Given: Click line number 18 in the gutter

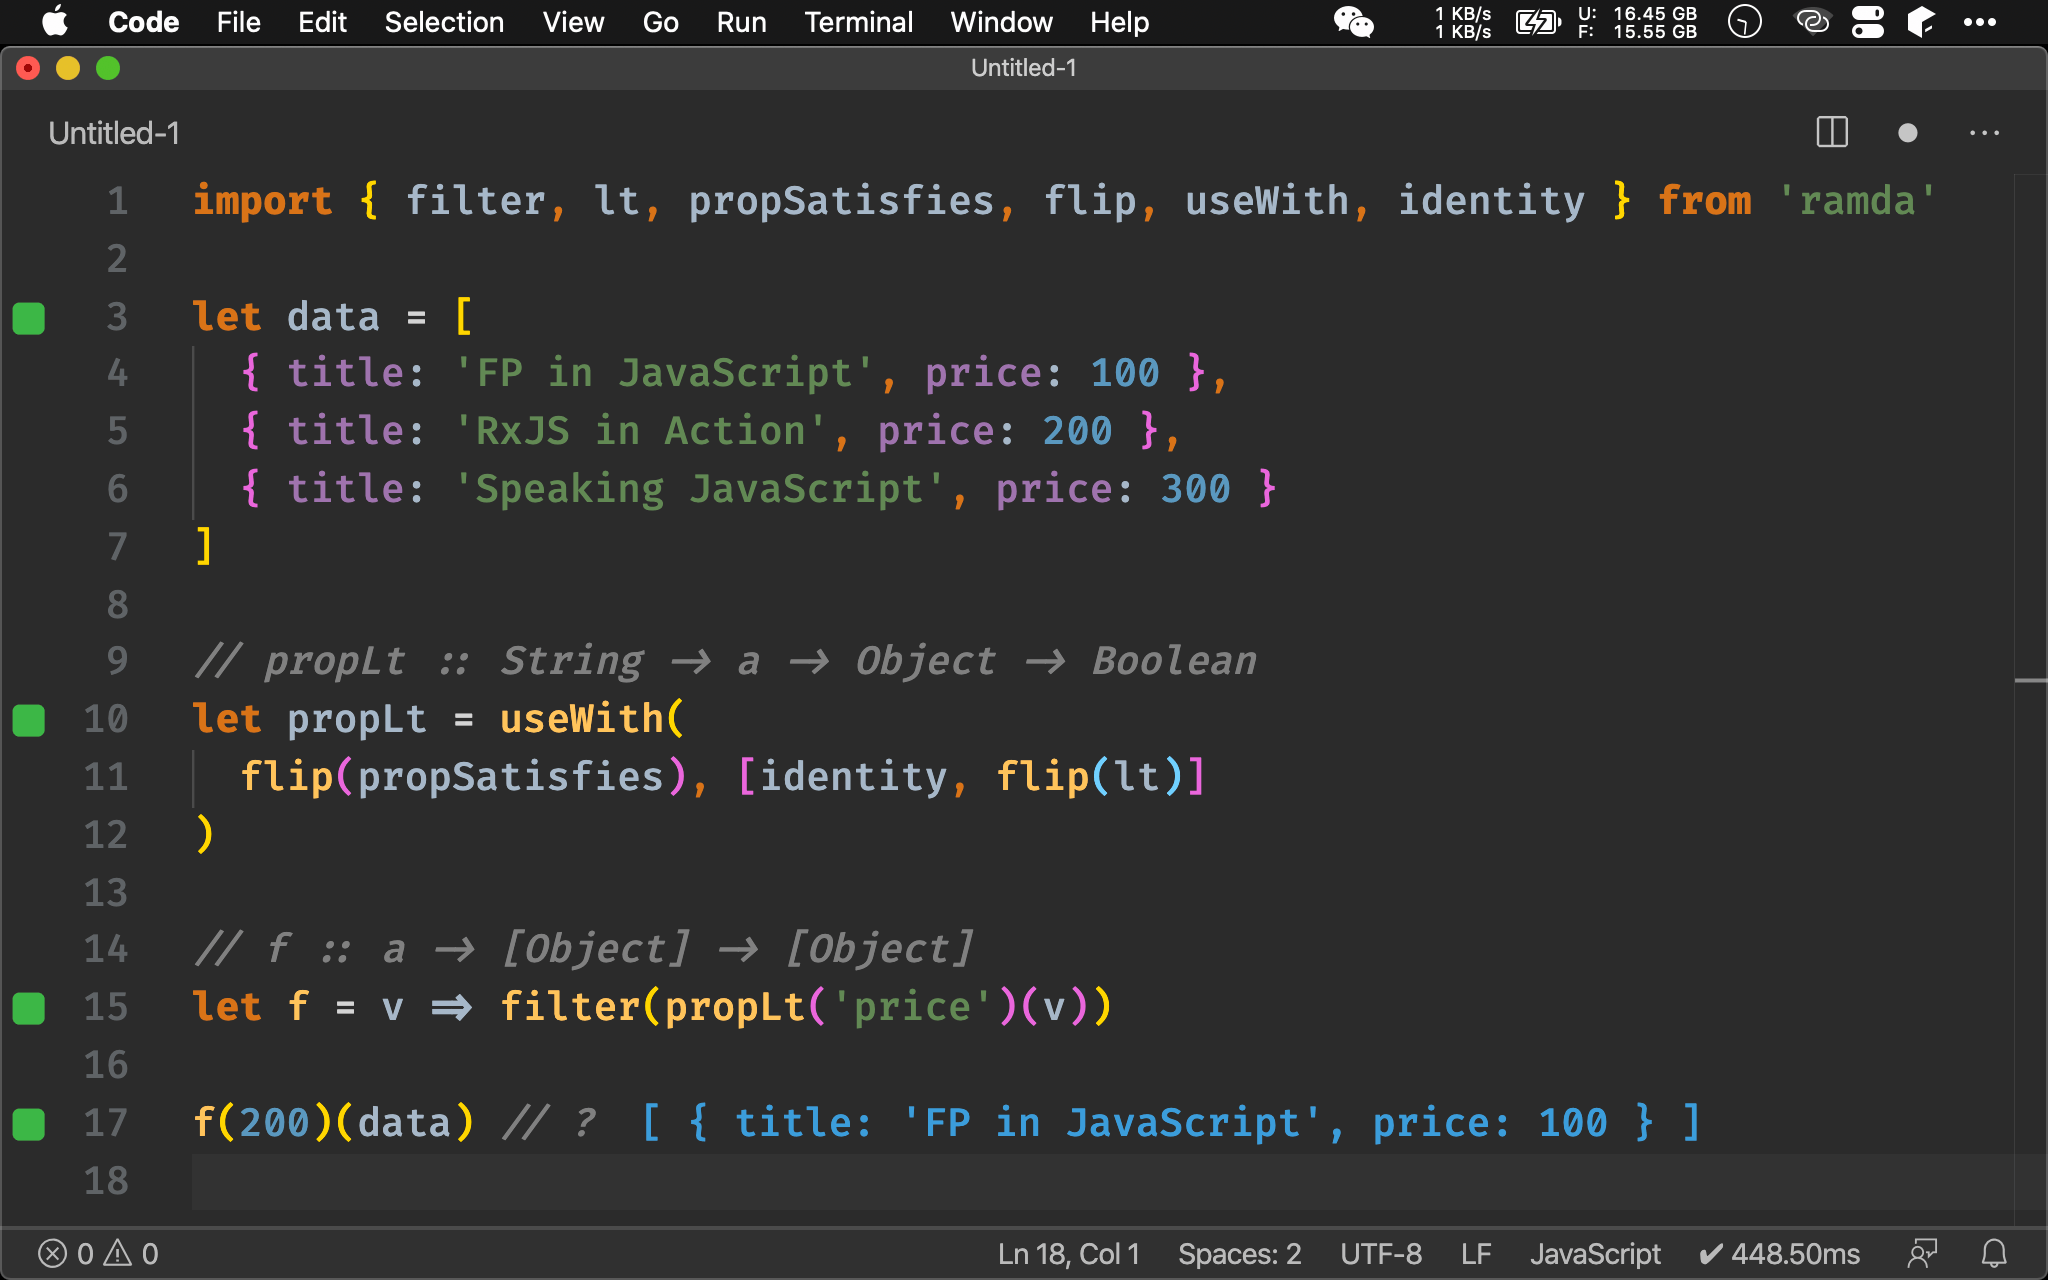Looking at the screenshot, I should [x=106, y=1181].
